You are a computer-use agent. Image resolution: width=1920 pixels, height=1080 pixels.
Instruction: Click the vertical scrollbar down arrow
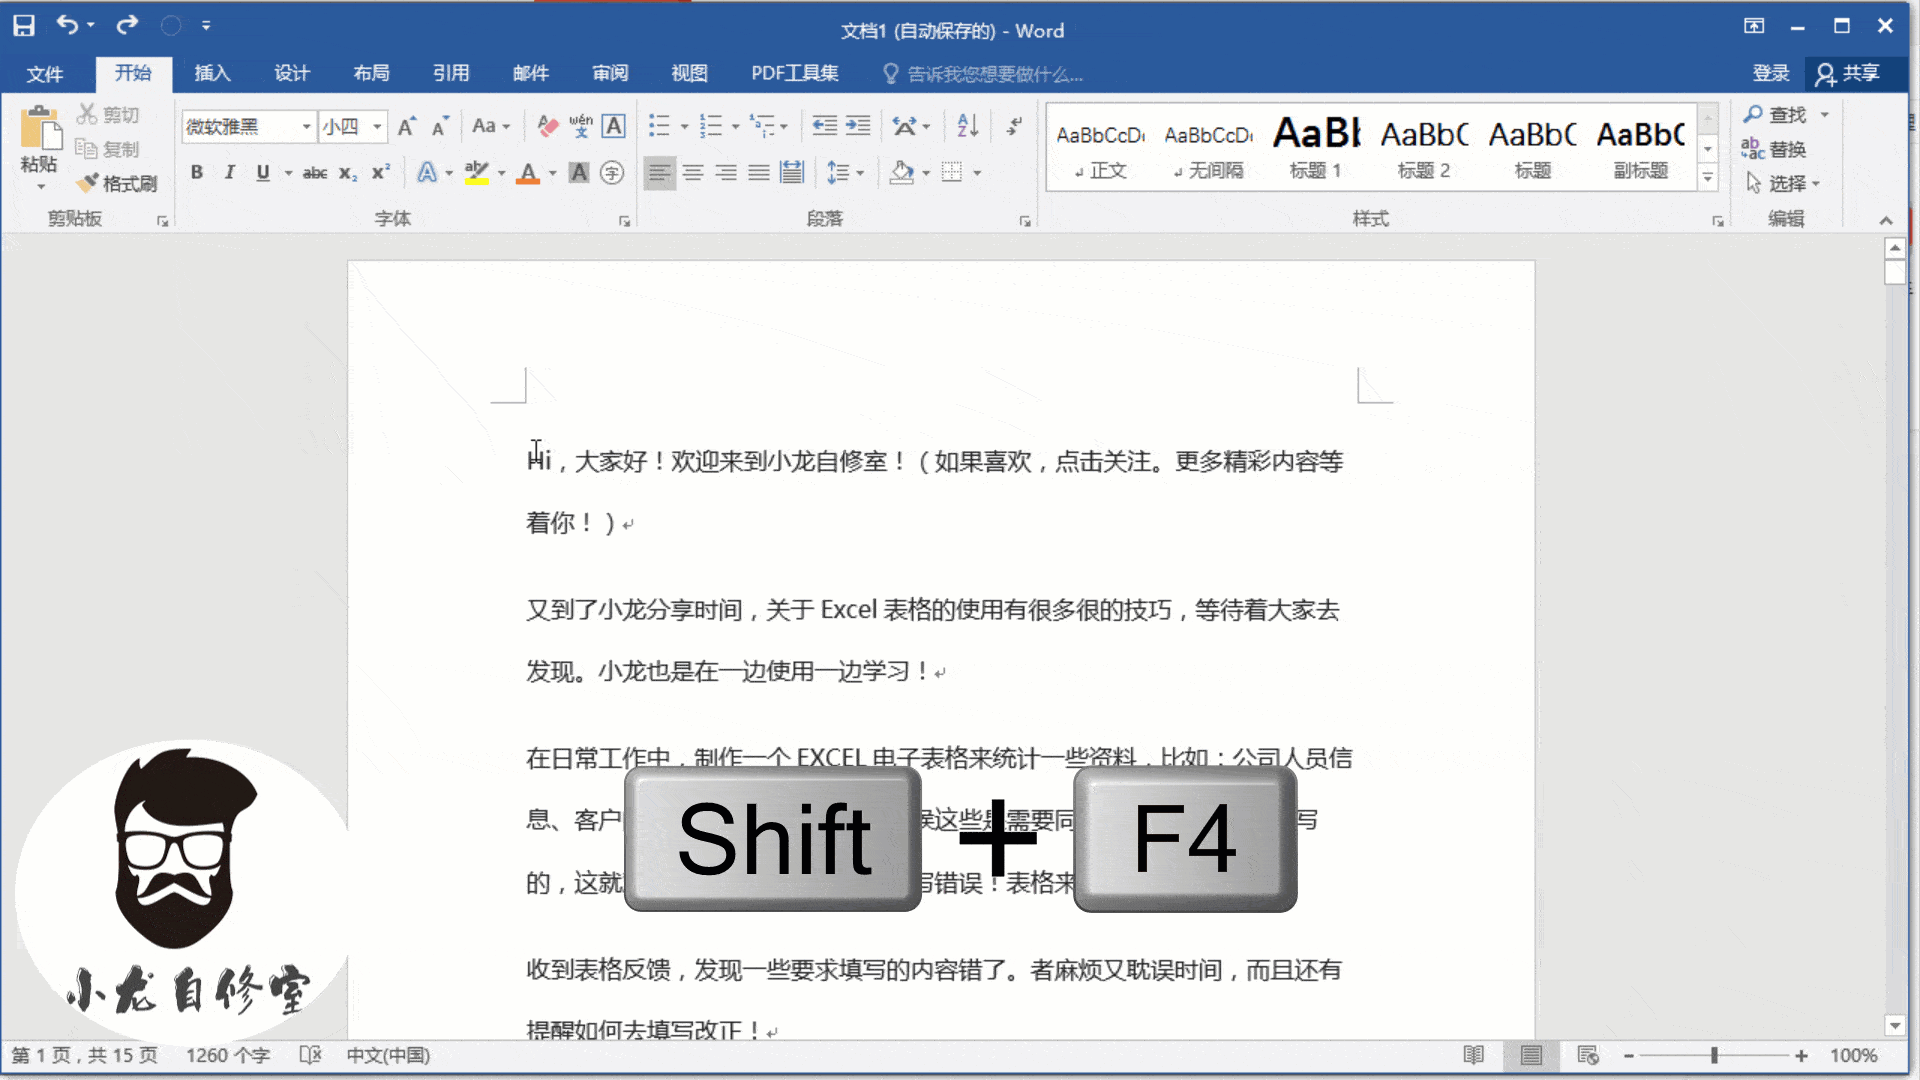coord(1894,1025)
